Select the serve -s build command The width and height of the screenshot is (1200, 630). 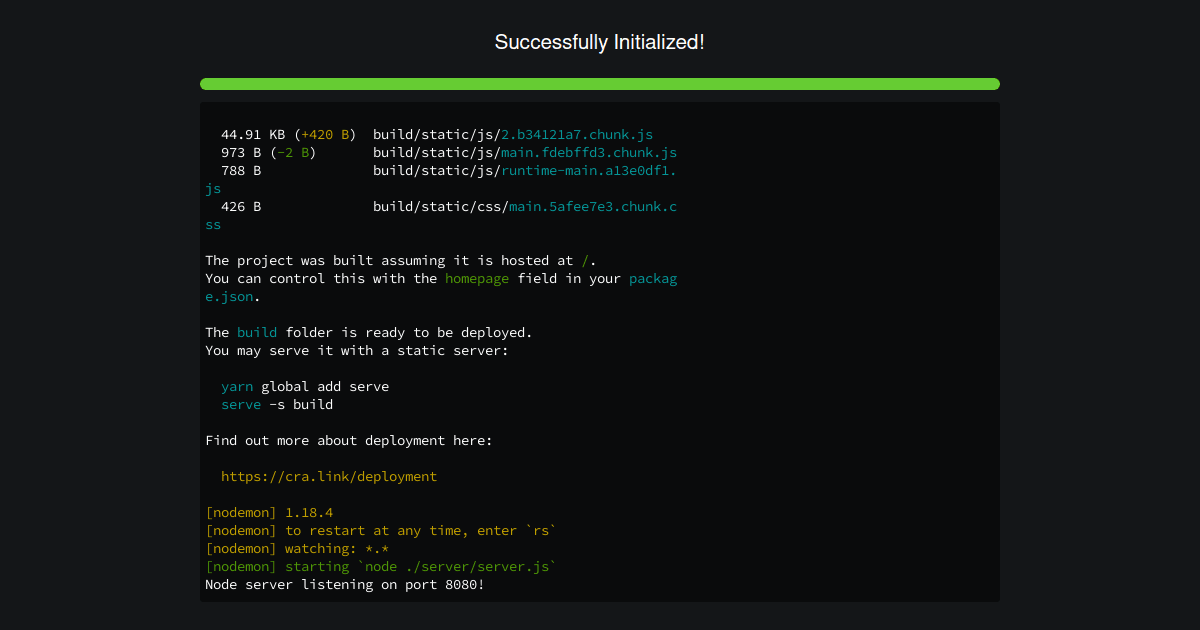(x=277, y=404)
